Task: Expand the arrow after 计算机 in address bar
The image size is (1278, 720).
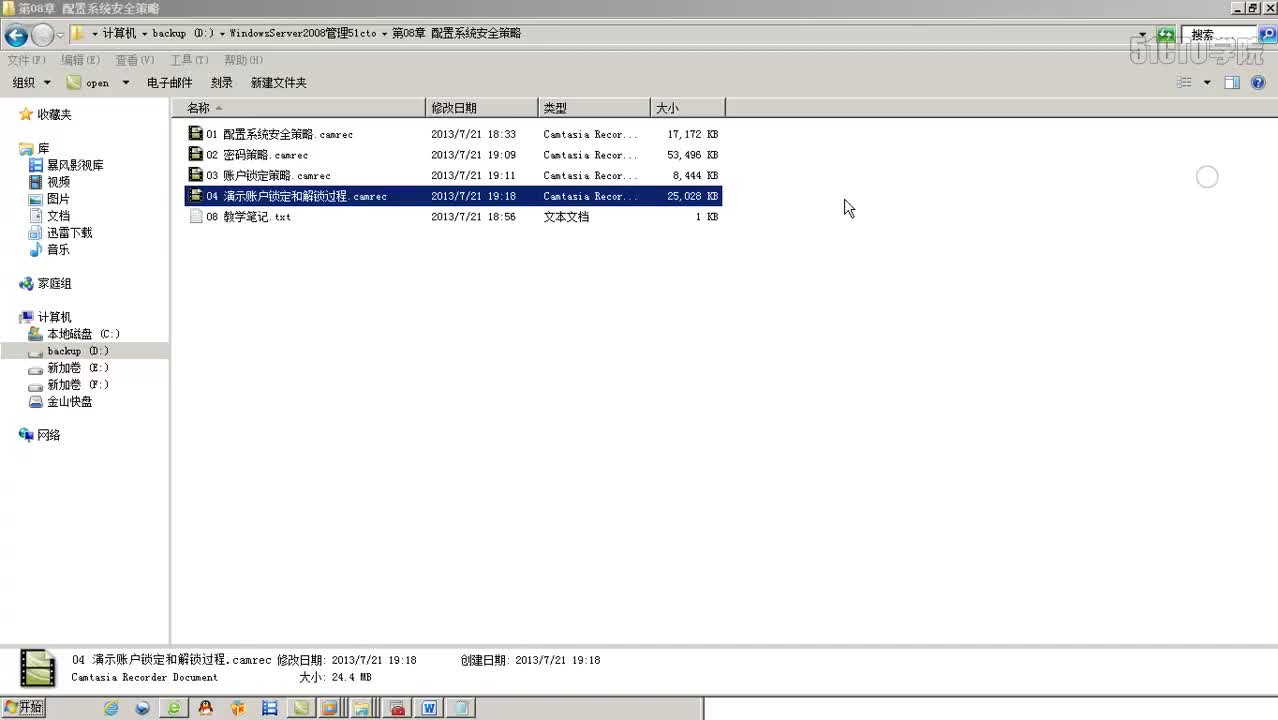Action: click(144, 34)
